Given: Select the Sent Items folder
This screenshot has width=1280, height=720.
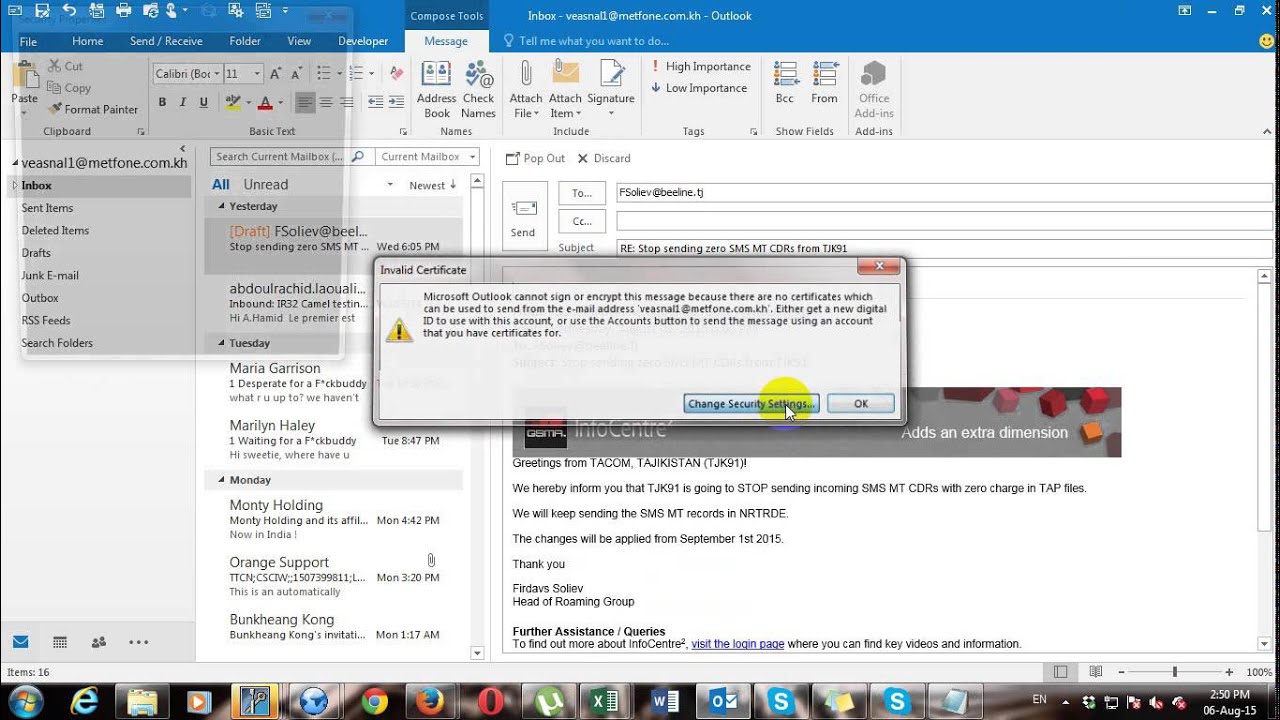Looking at the screenshot, I should click(47, 208).
